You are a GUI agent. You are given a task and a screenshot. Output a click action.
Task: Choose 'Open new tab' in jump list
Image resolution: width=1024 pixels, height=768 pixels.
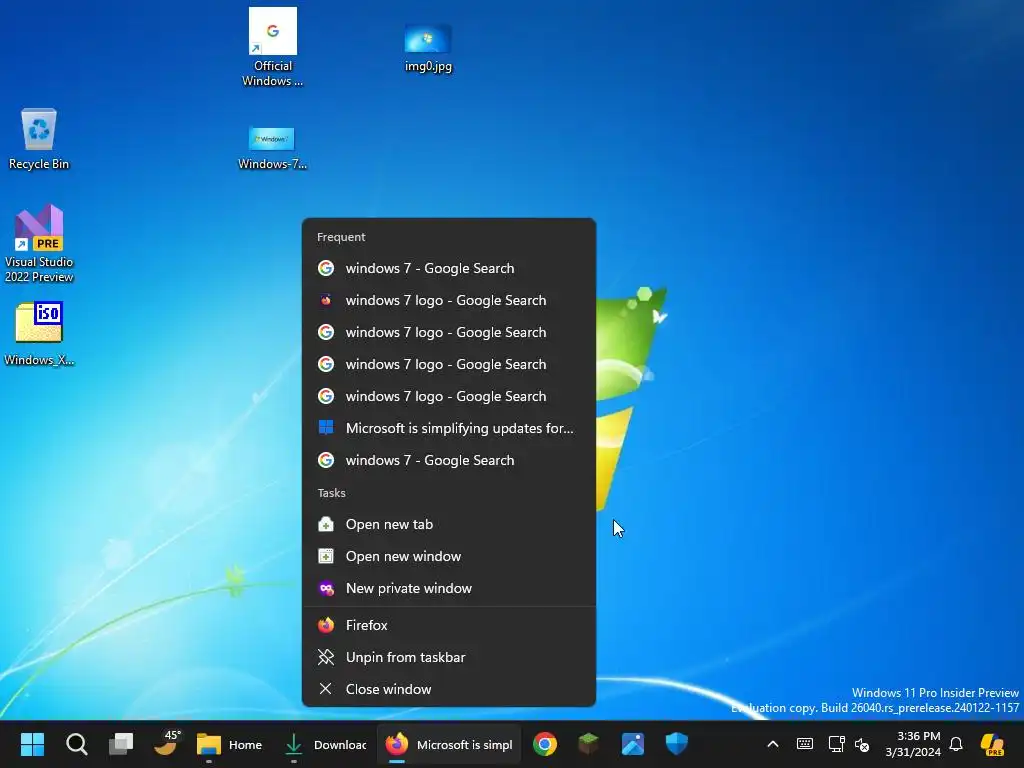(449, 524)
